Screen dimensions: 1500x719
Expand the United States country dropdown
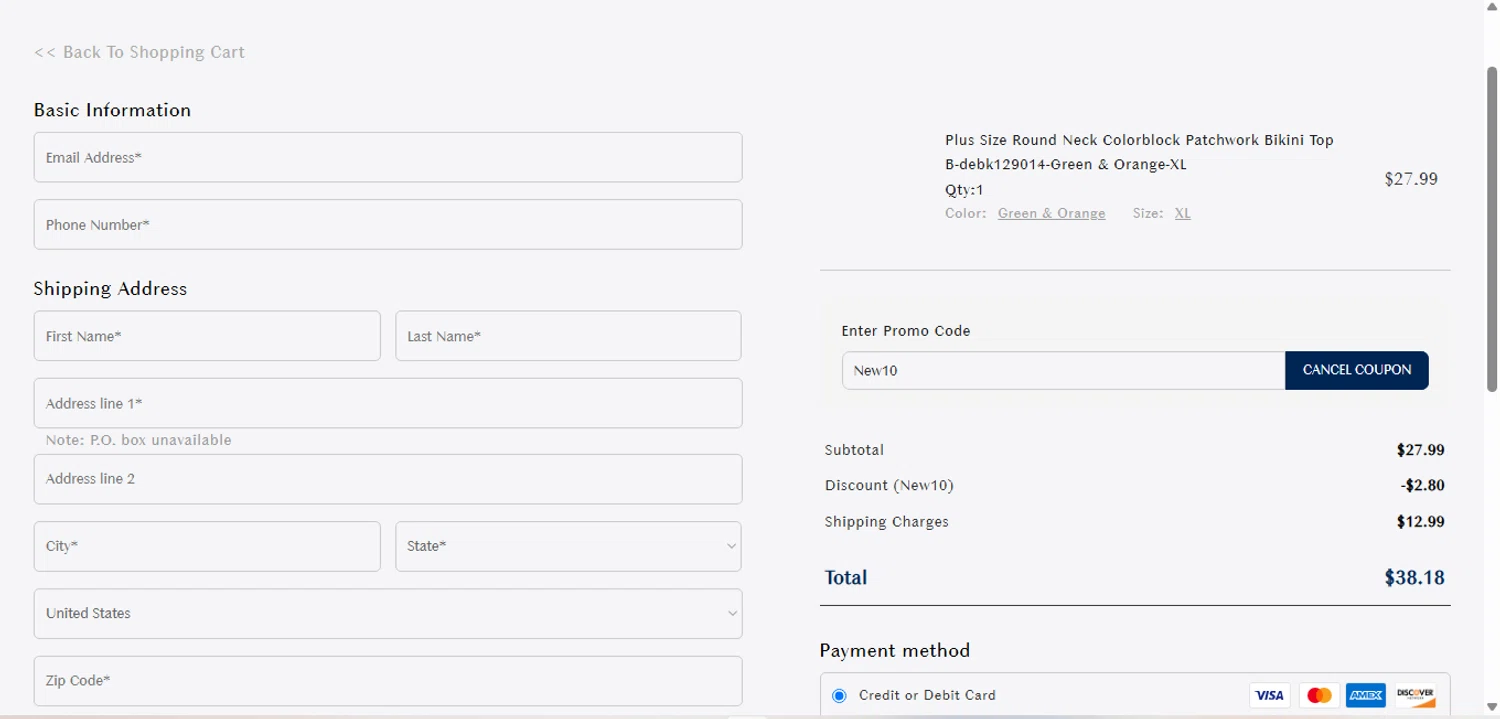[x=388, y=613]
